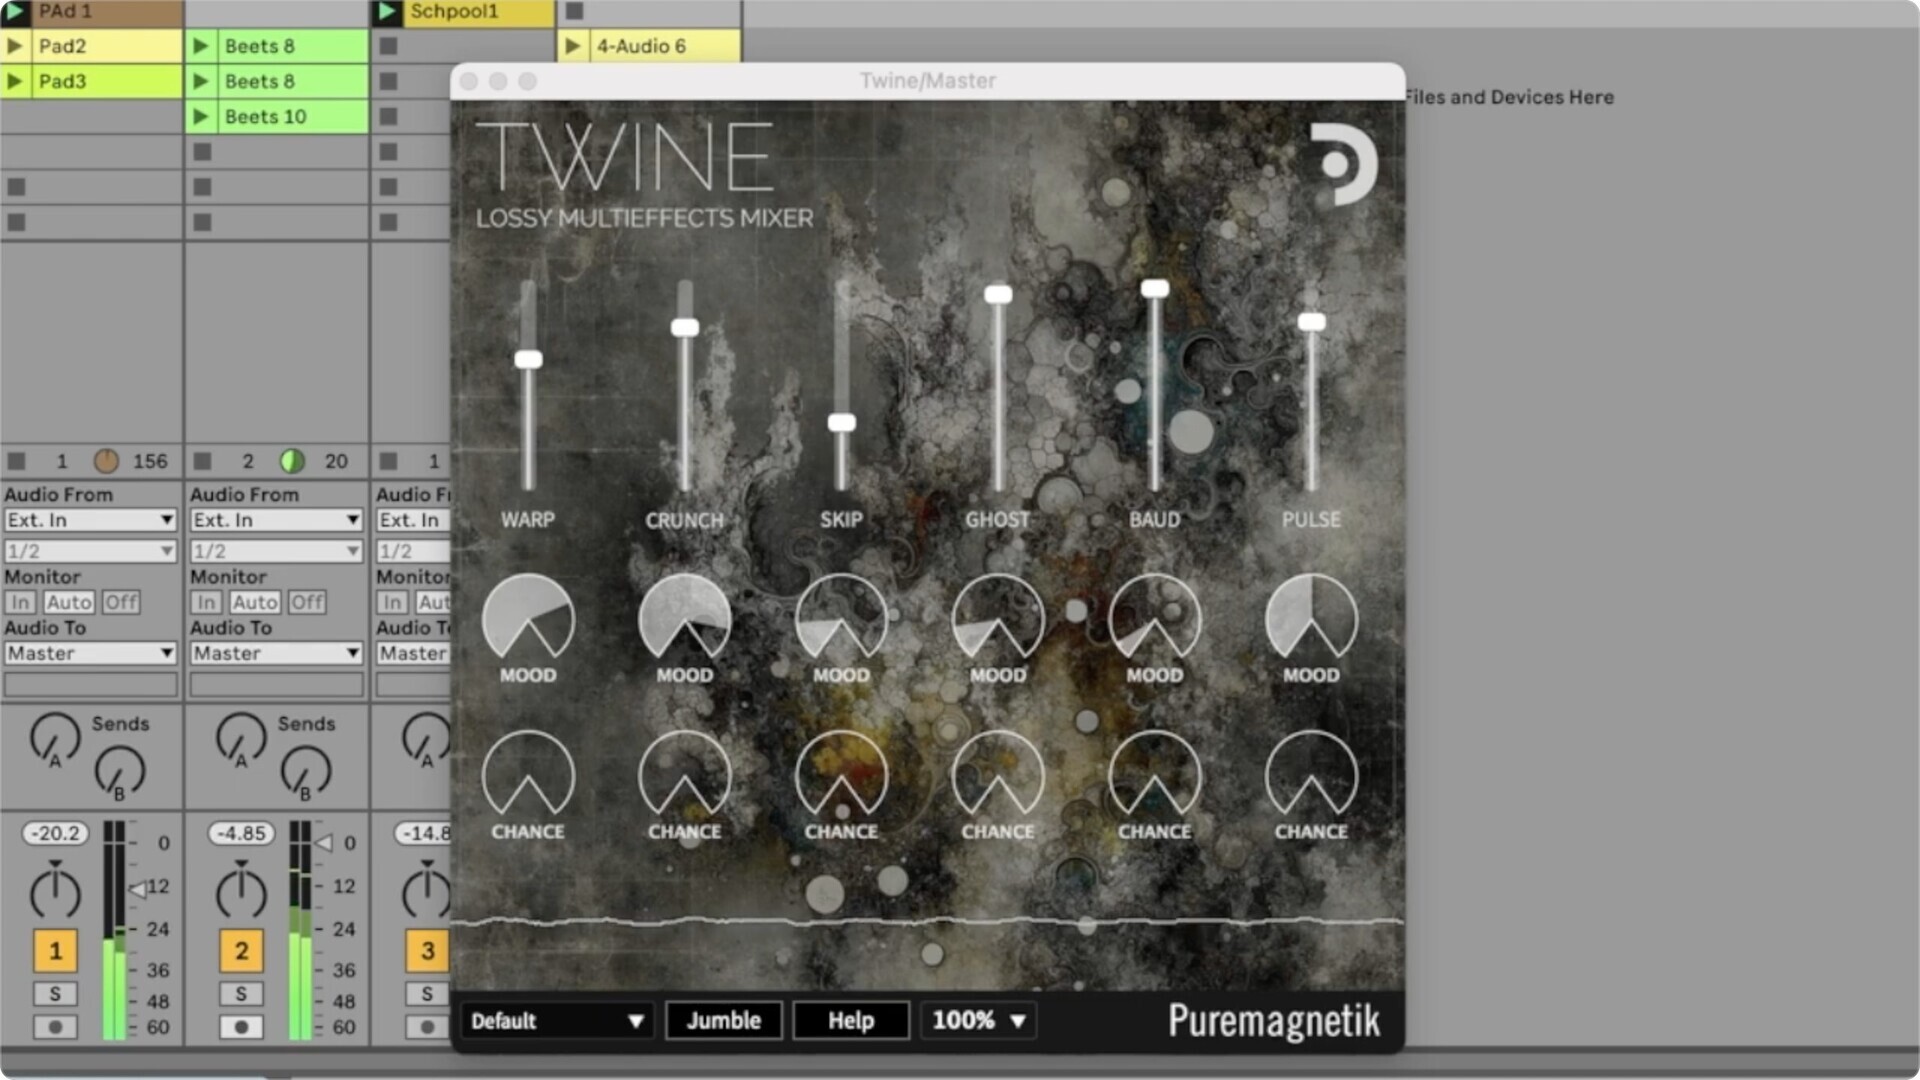Toggle track 3 activator button
The height and width of the screenshot is (1080, 1920).
point(427,951)
